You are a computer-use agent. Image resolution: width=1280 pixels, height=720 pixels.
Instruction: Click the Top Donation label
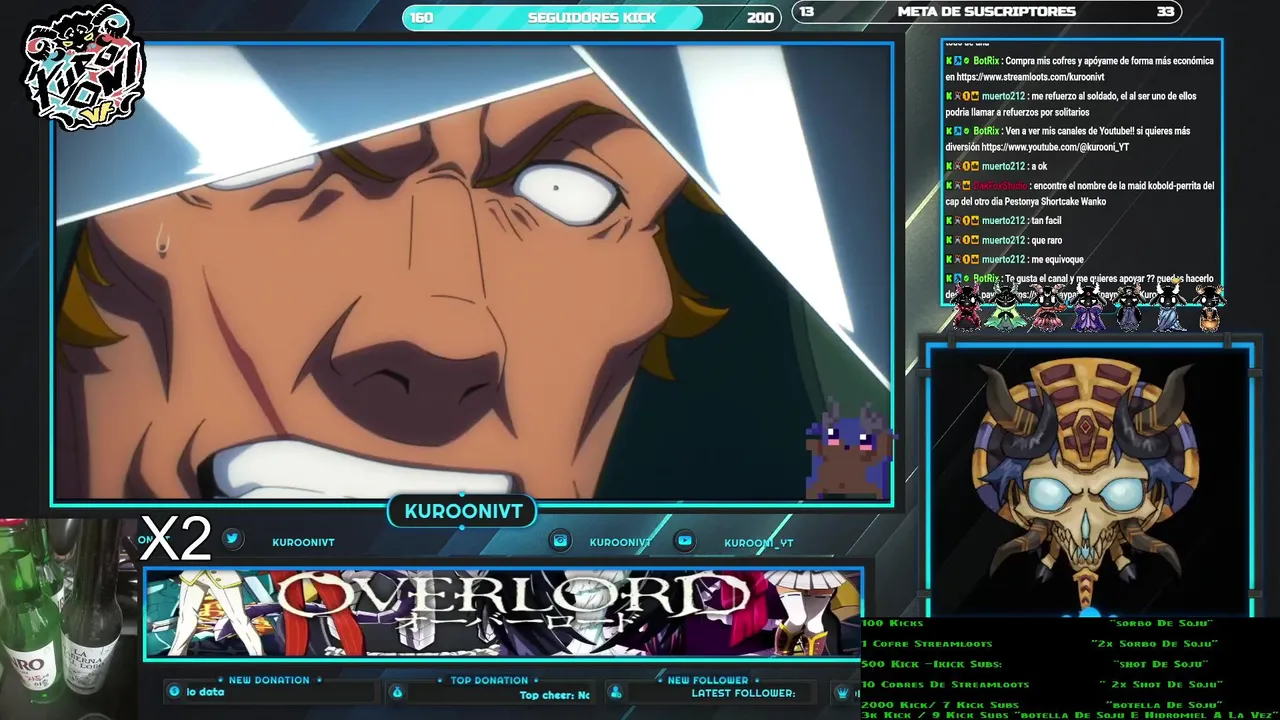tap(489, 680)
